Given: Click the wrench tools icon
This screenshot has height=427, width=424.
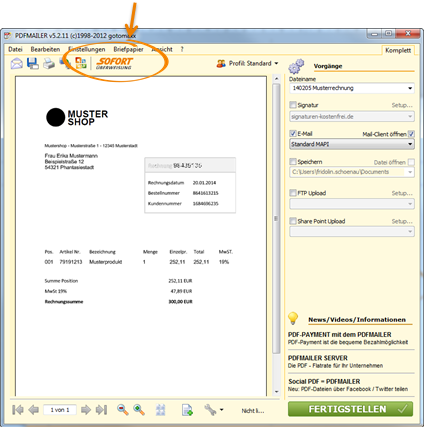Looking at the screenshot, I should [210, 410].
